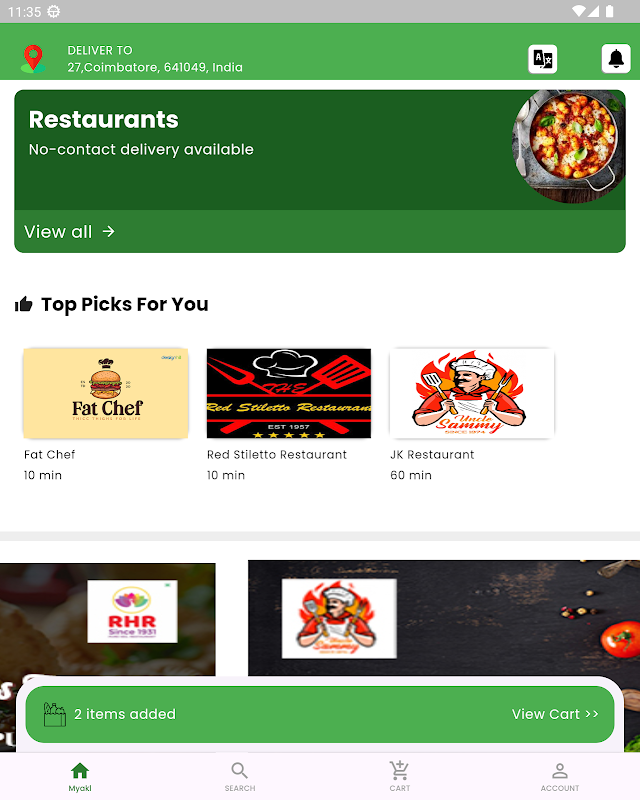
Task: Select Red Stiletto Restaurant logo image
Action: 289,393
